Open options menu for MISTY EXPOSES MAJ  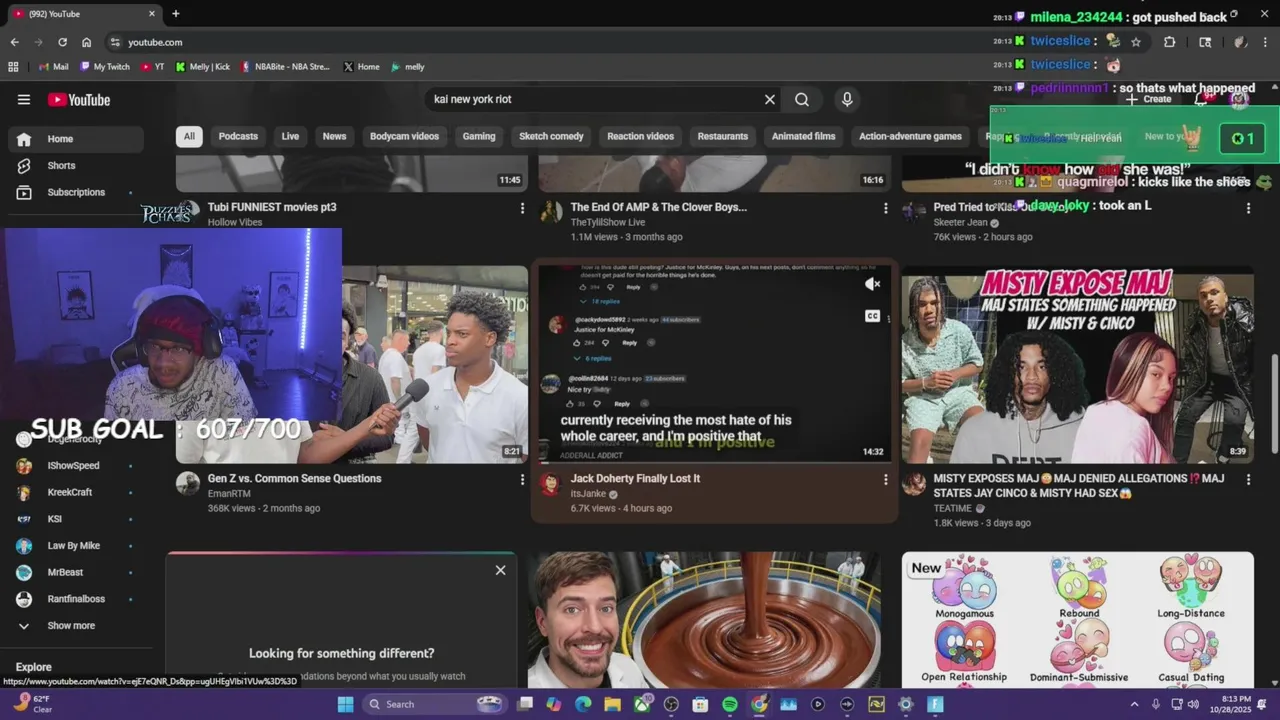tap(1248, 480)
